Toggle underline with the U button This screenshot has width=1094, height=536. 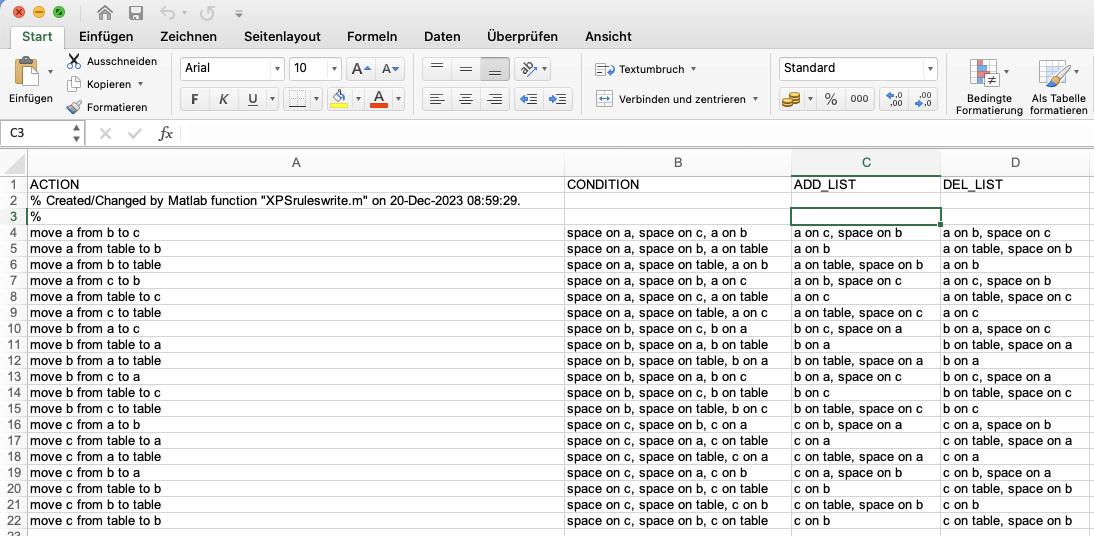coord(252,99)
